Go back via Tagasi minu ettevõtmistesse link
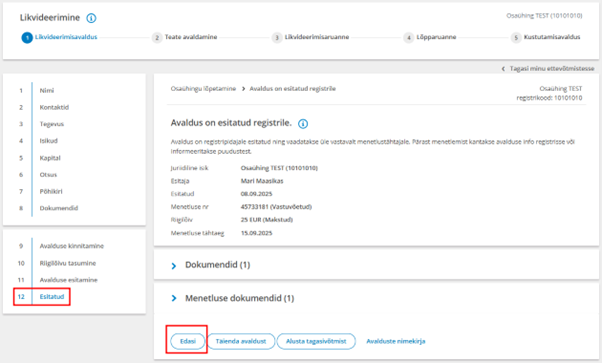 point(548,68)
